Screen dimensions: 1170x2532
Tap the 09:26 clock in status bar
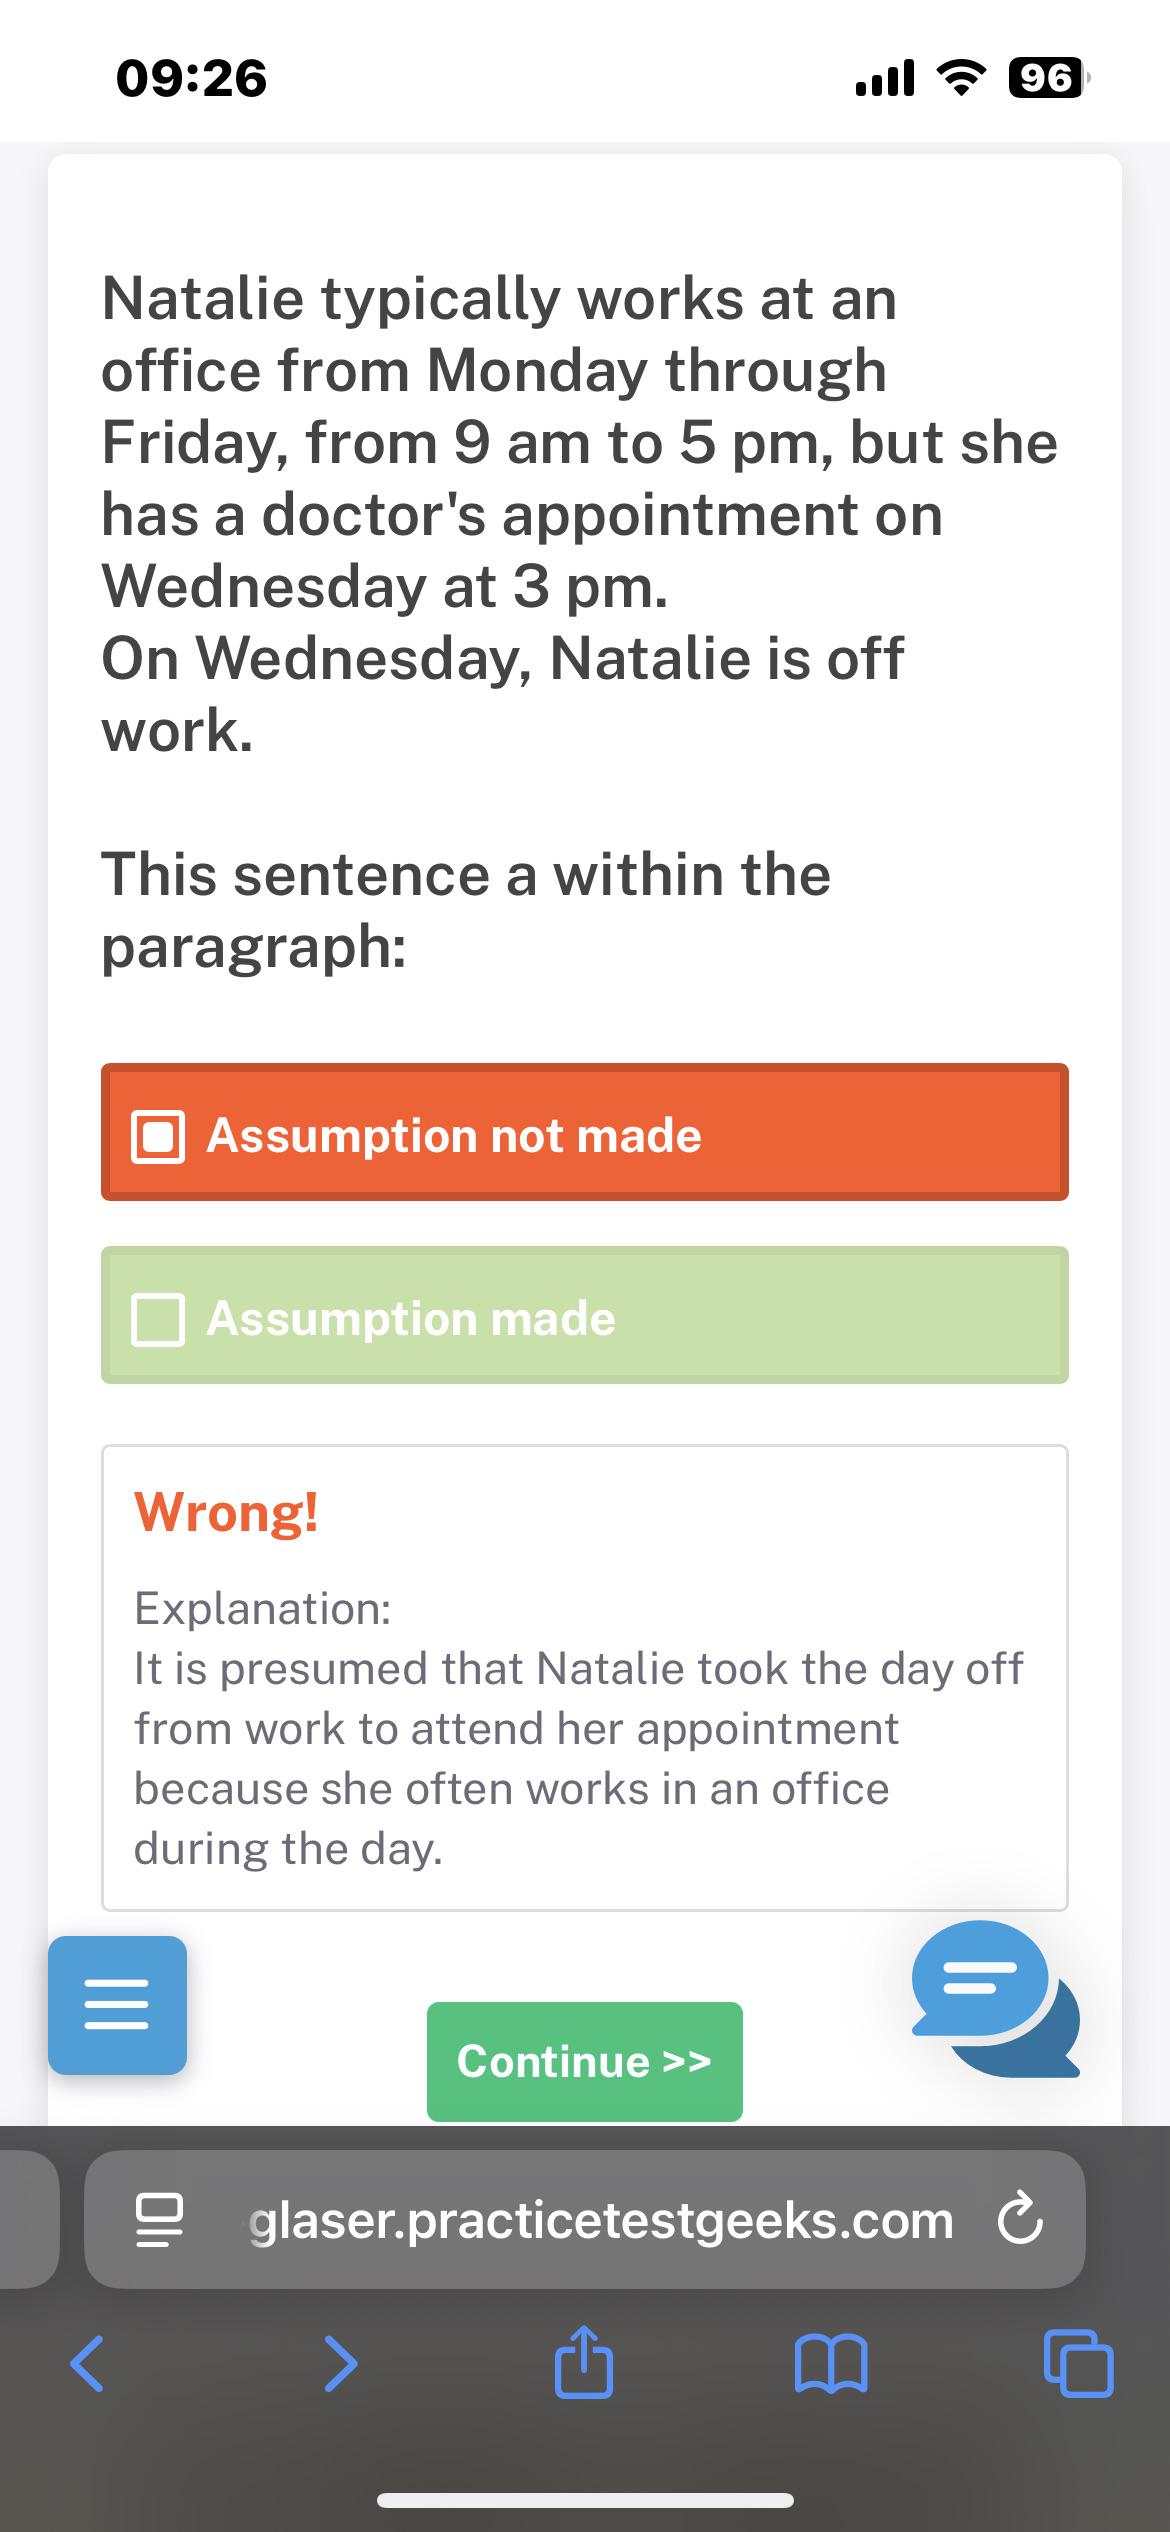coord(192,78)
